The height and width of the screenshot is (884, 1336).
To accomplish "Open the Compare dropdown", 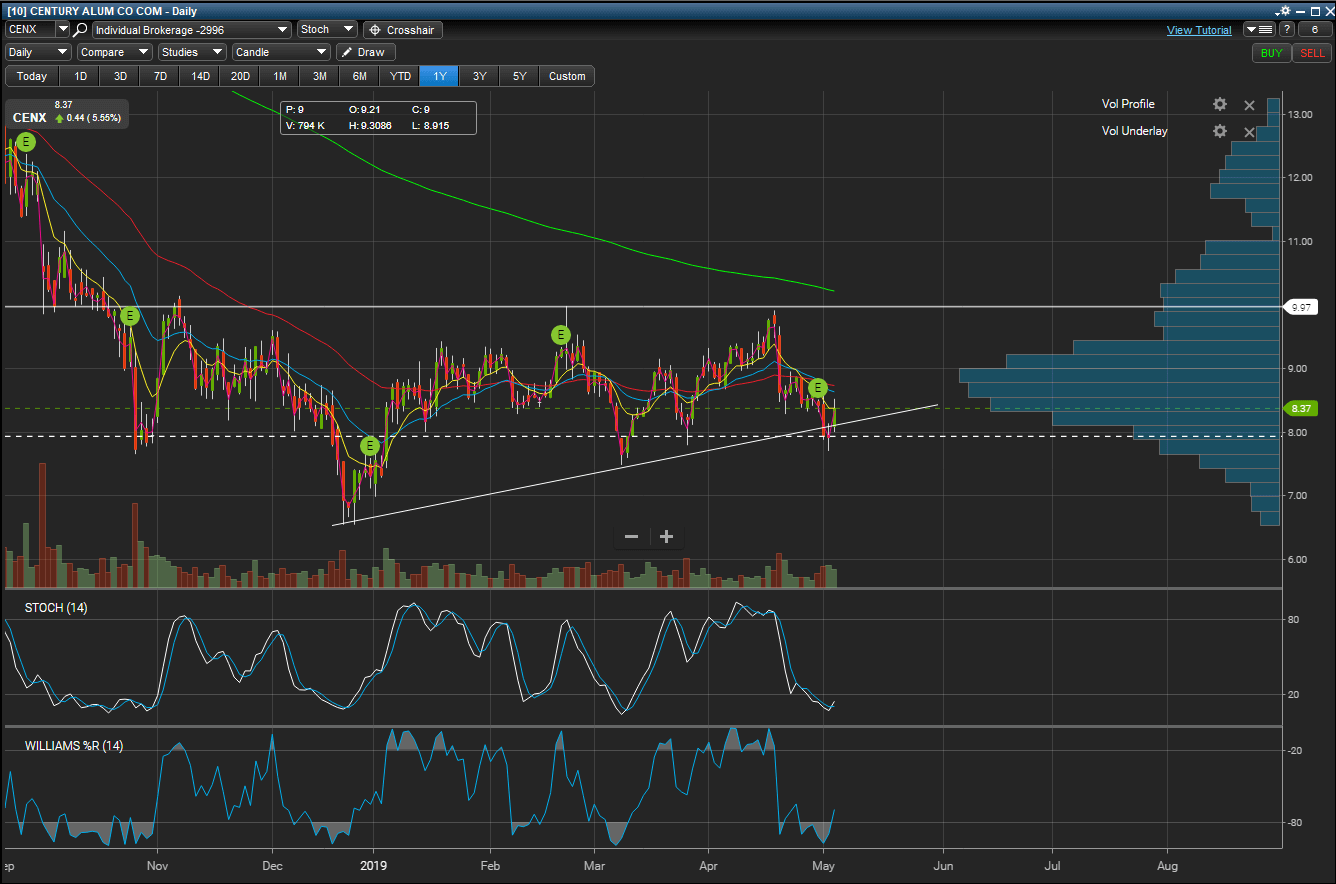I will point(114,52).
